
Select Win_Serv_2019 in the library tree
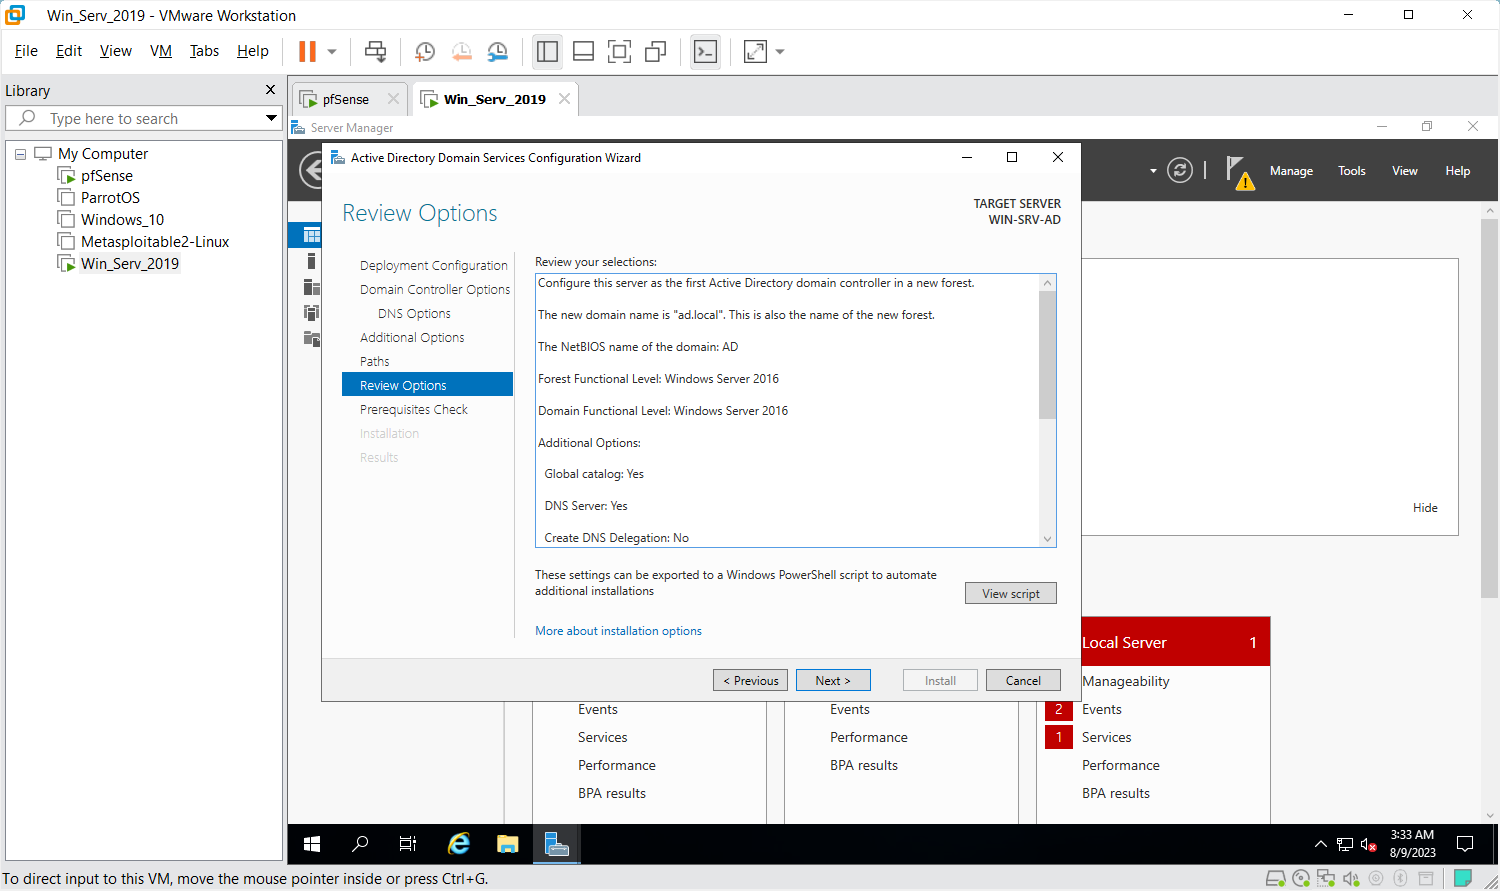coord(130,264)
